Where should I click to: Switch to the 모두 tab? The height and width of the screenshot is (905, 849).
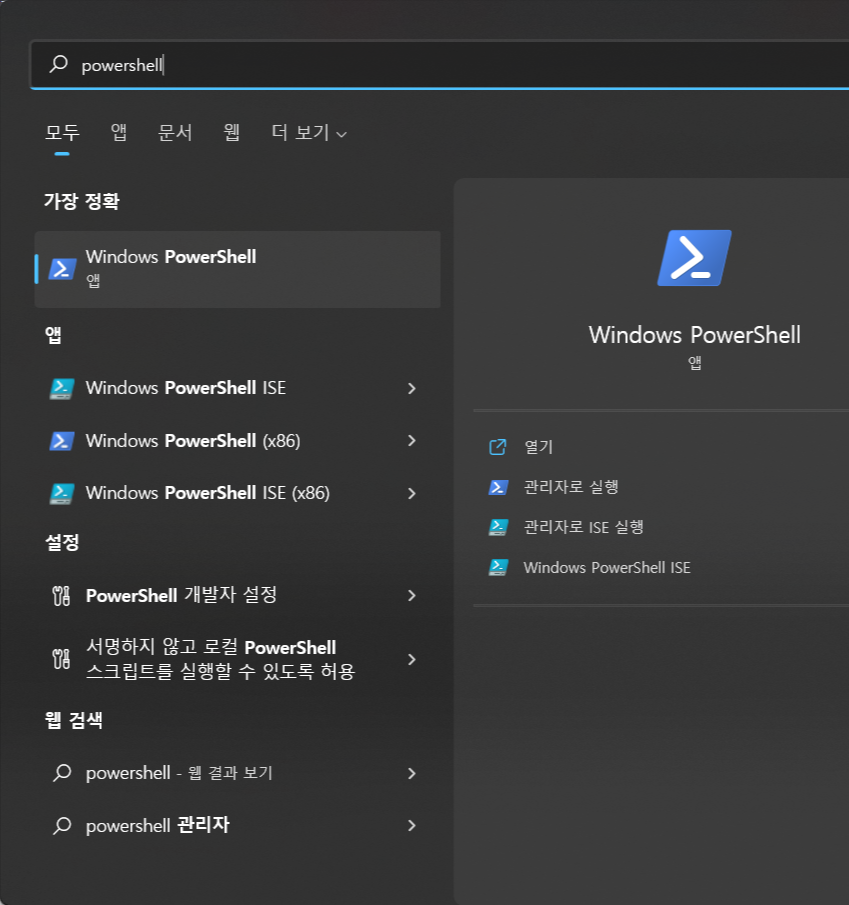coord(62,132)
